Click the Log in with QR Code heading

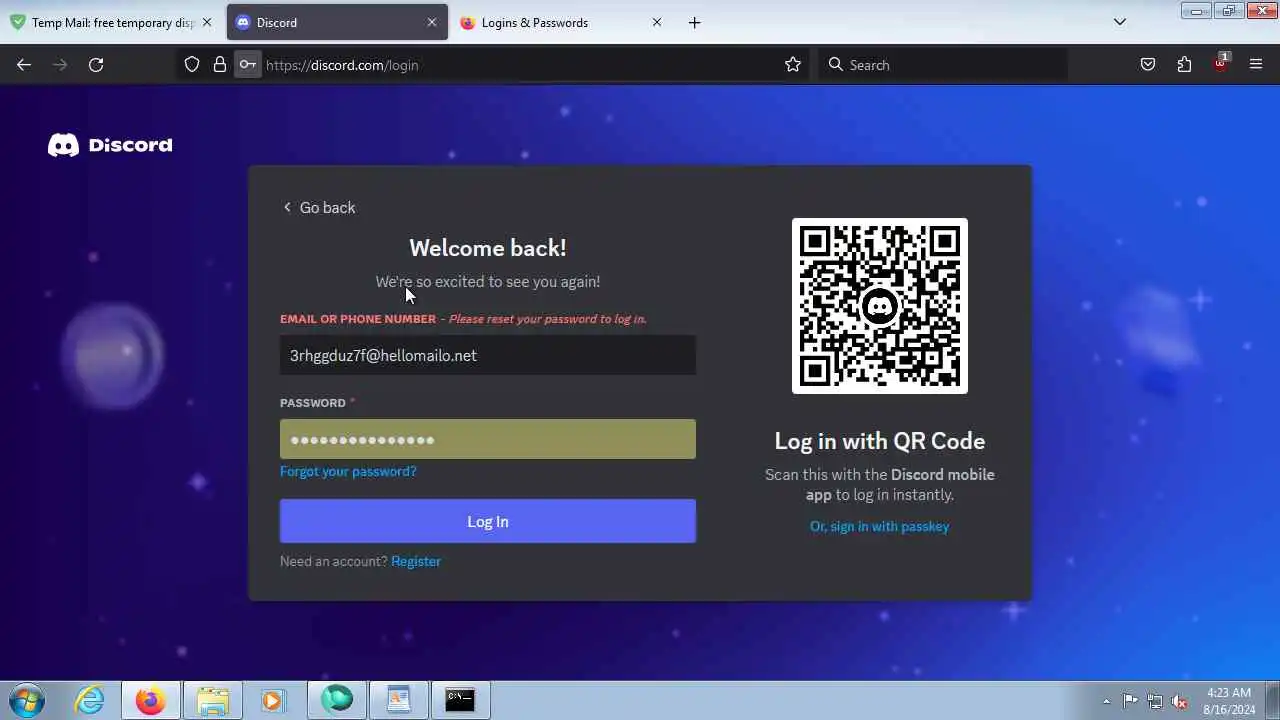(880, 441)
